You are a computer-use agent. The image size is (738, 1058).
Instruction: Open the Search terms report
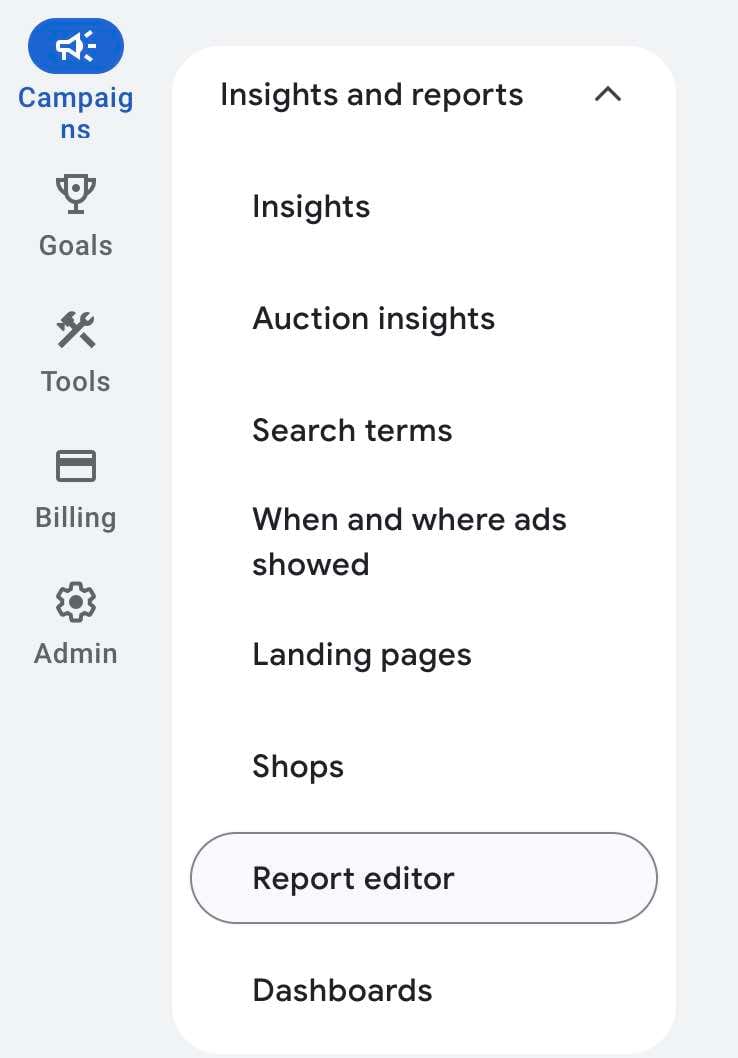click(x=352, y=430)
